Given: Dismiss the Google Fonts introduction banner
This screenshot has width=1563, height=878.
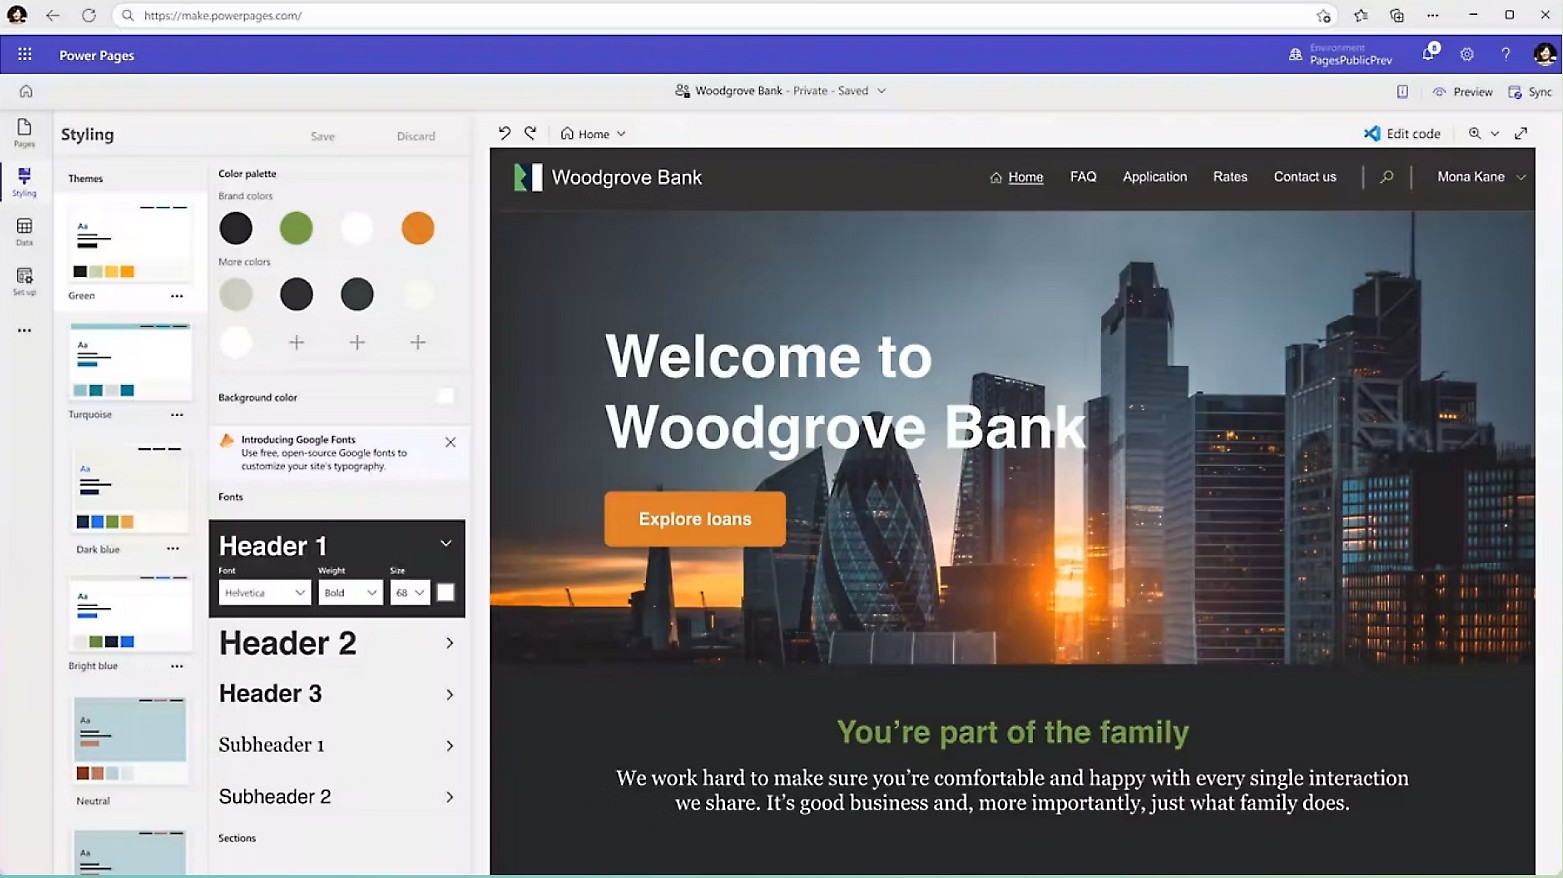Looking at the screenshot, I should [x=450, y=442].
